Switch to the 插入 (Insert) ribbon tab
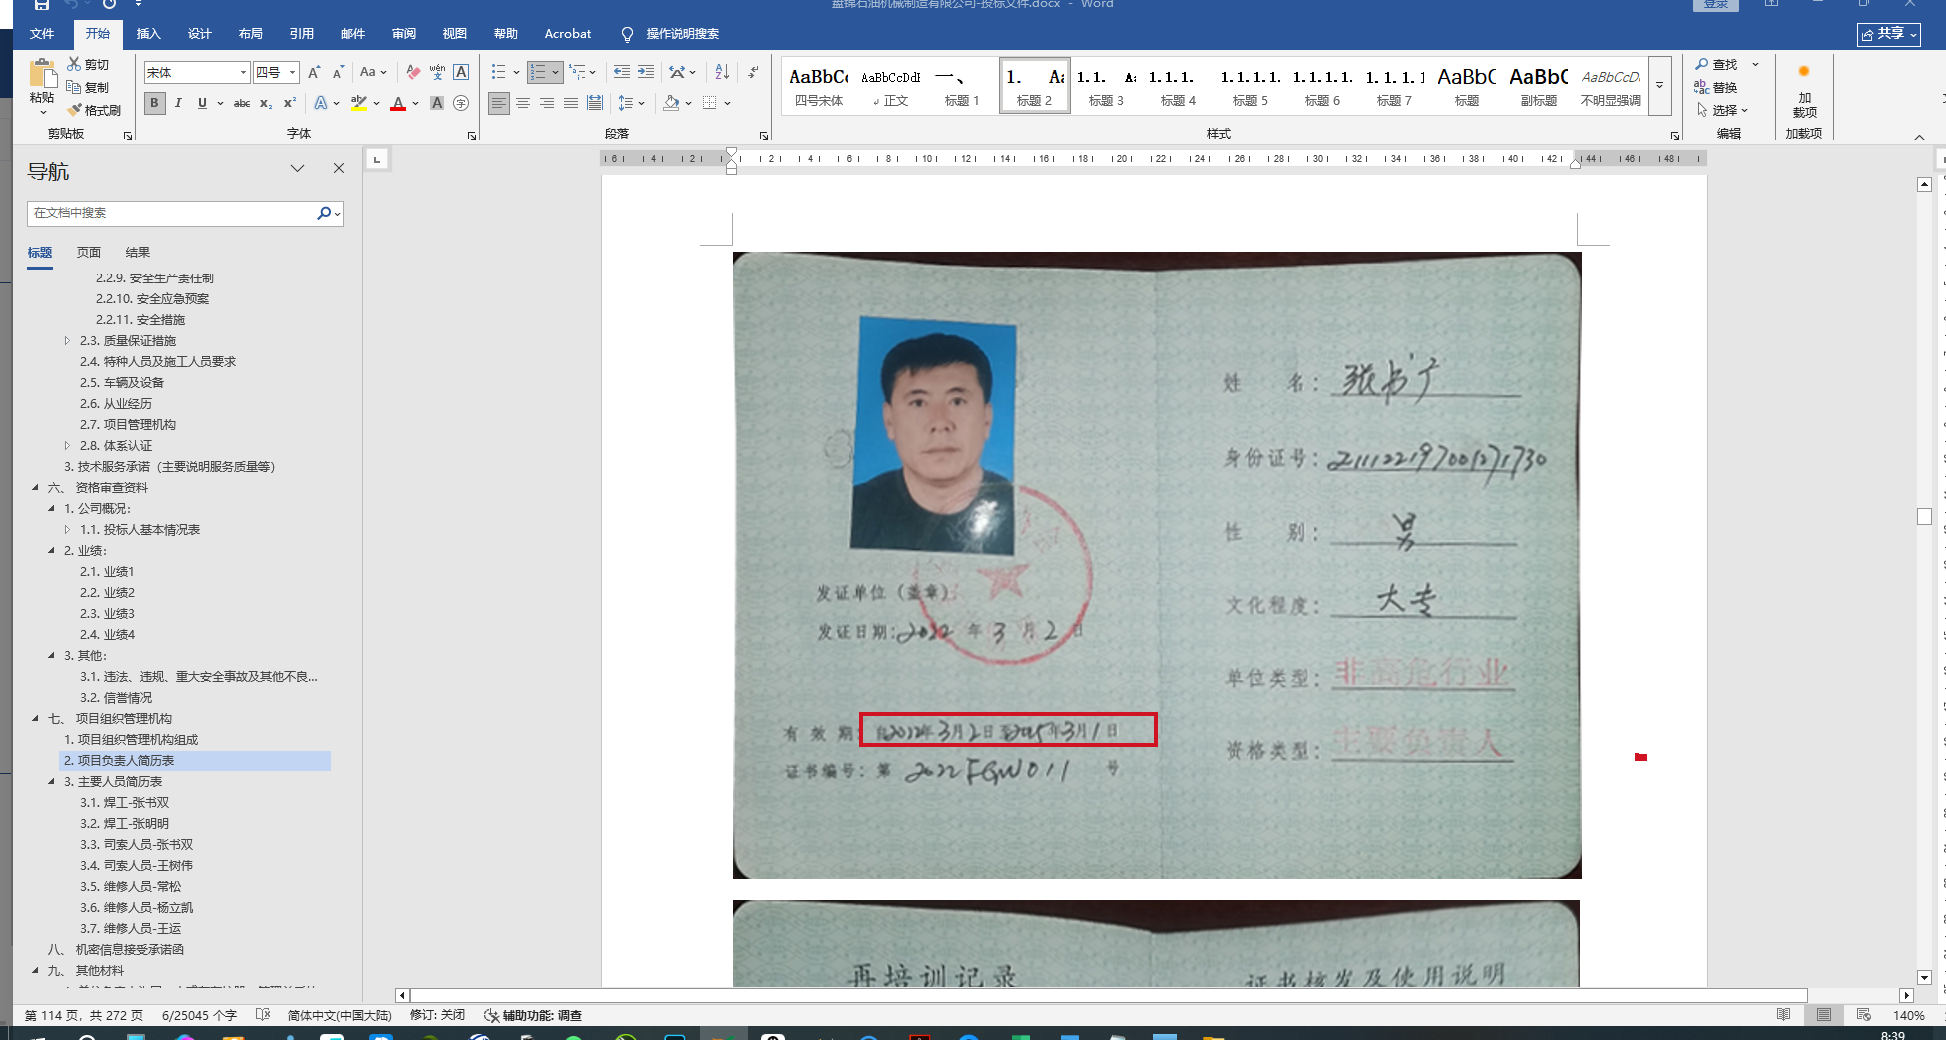 tap(148, 34)
